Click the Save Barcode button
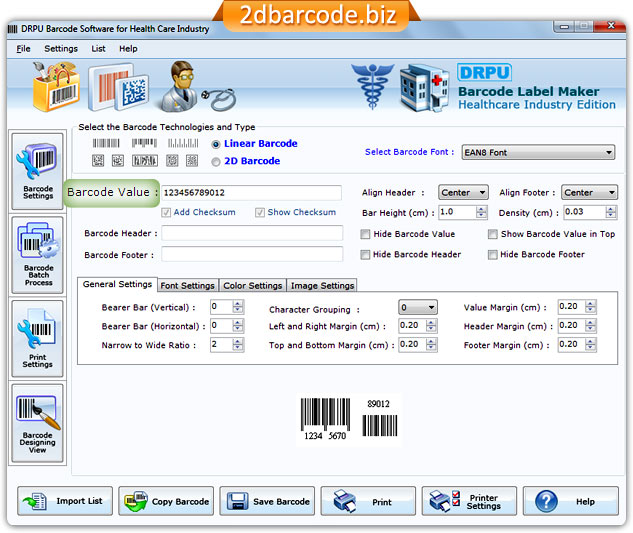The image size is (633, 533). point(267,501)
